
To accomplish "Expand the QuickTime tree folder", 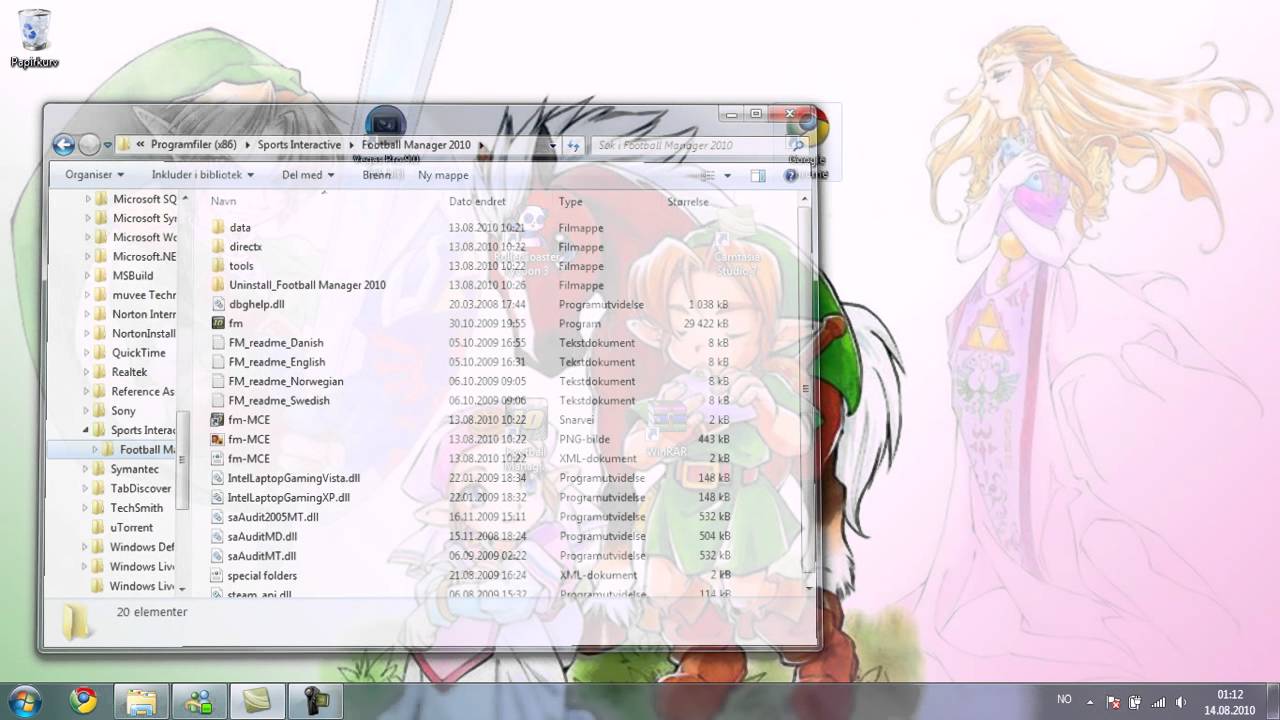I will point(88,353).
